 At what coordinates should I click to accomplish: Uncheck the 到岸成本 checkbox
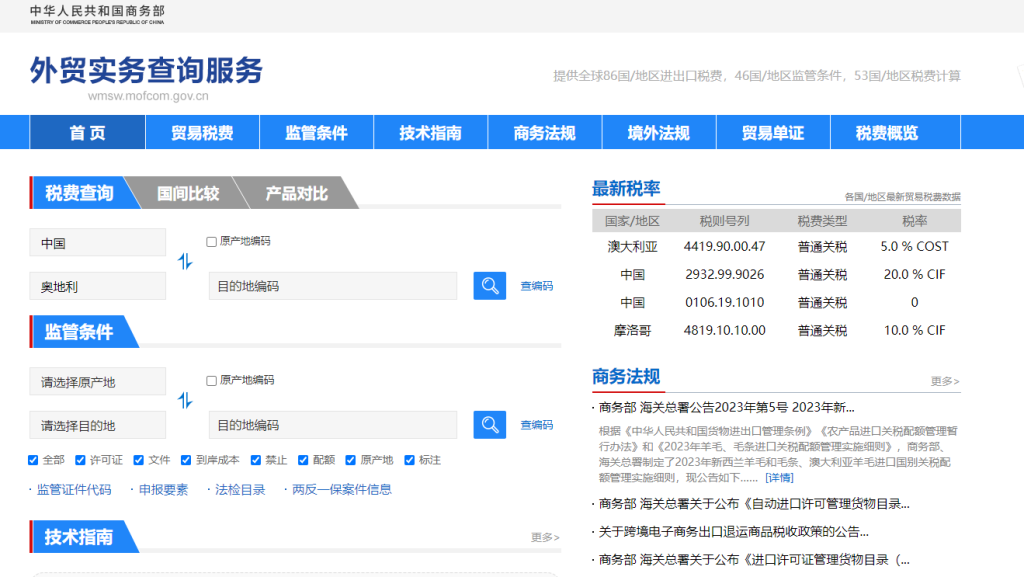click(186, 460)
